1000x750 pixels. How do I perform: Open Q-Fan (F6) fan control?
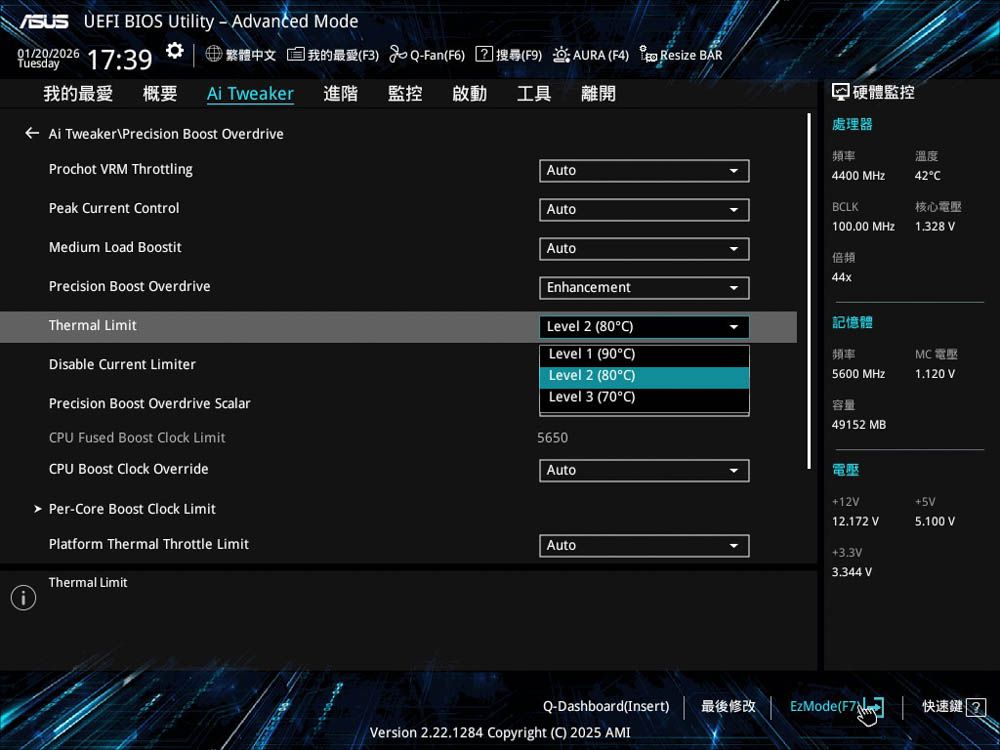coord(397,54)
